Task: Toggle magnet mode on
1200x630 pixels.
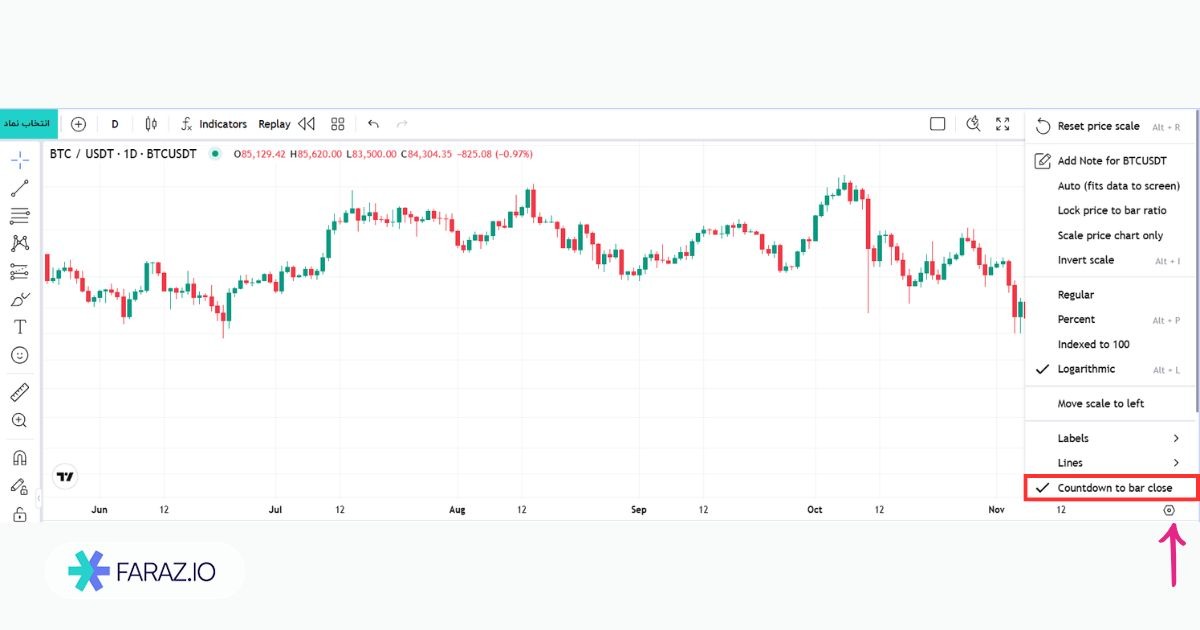Action: [x=19, y=458]
